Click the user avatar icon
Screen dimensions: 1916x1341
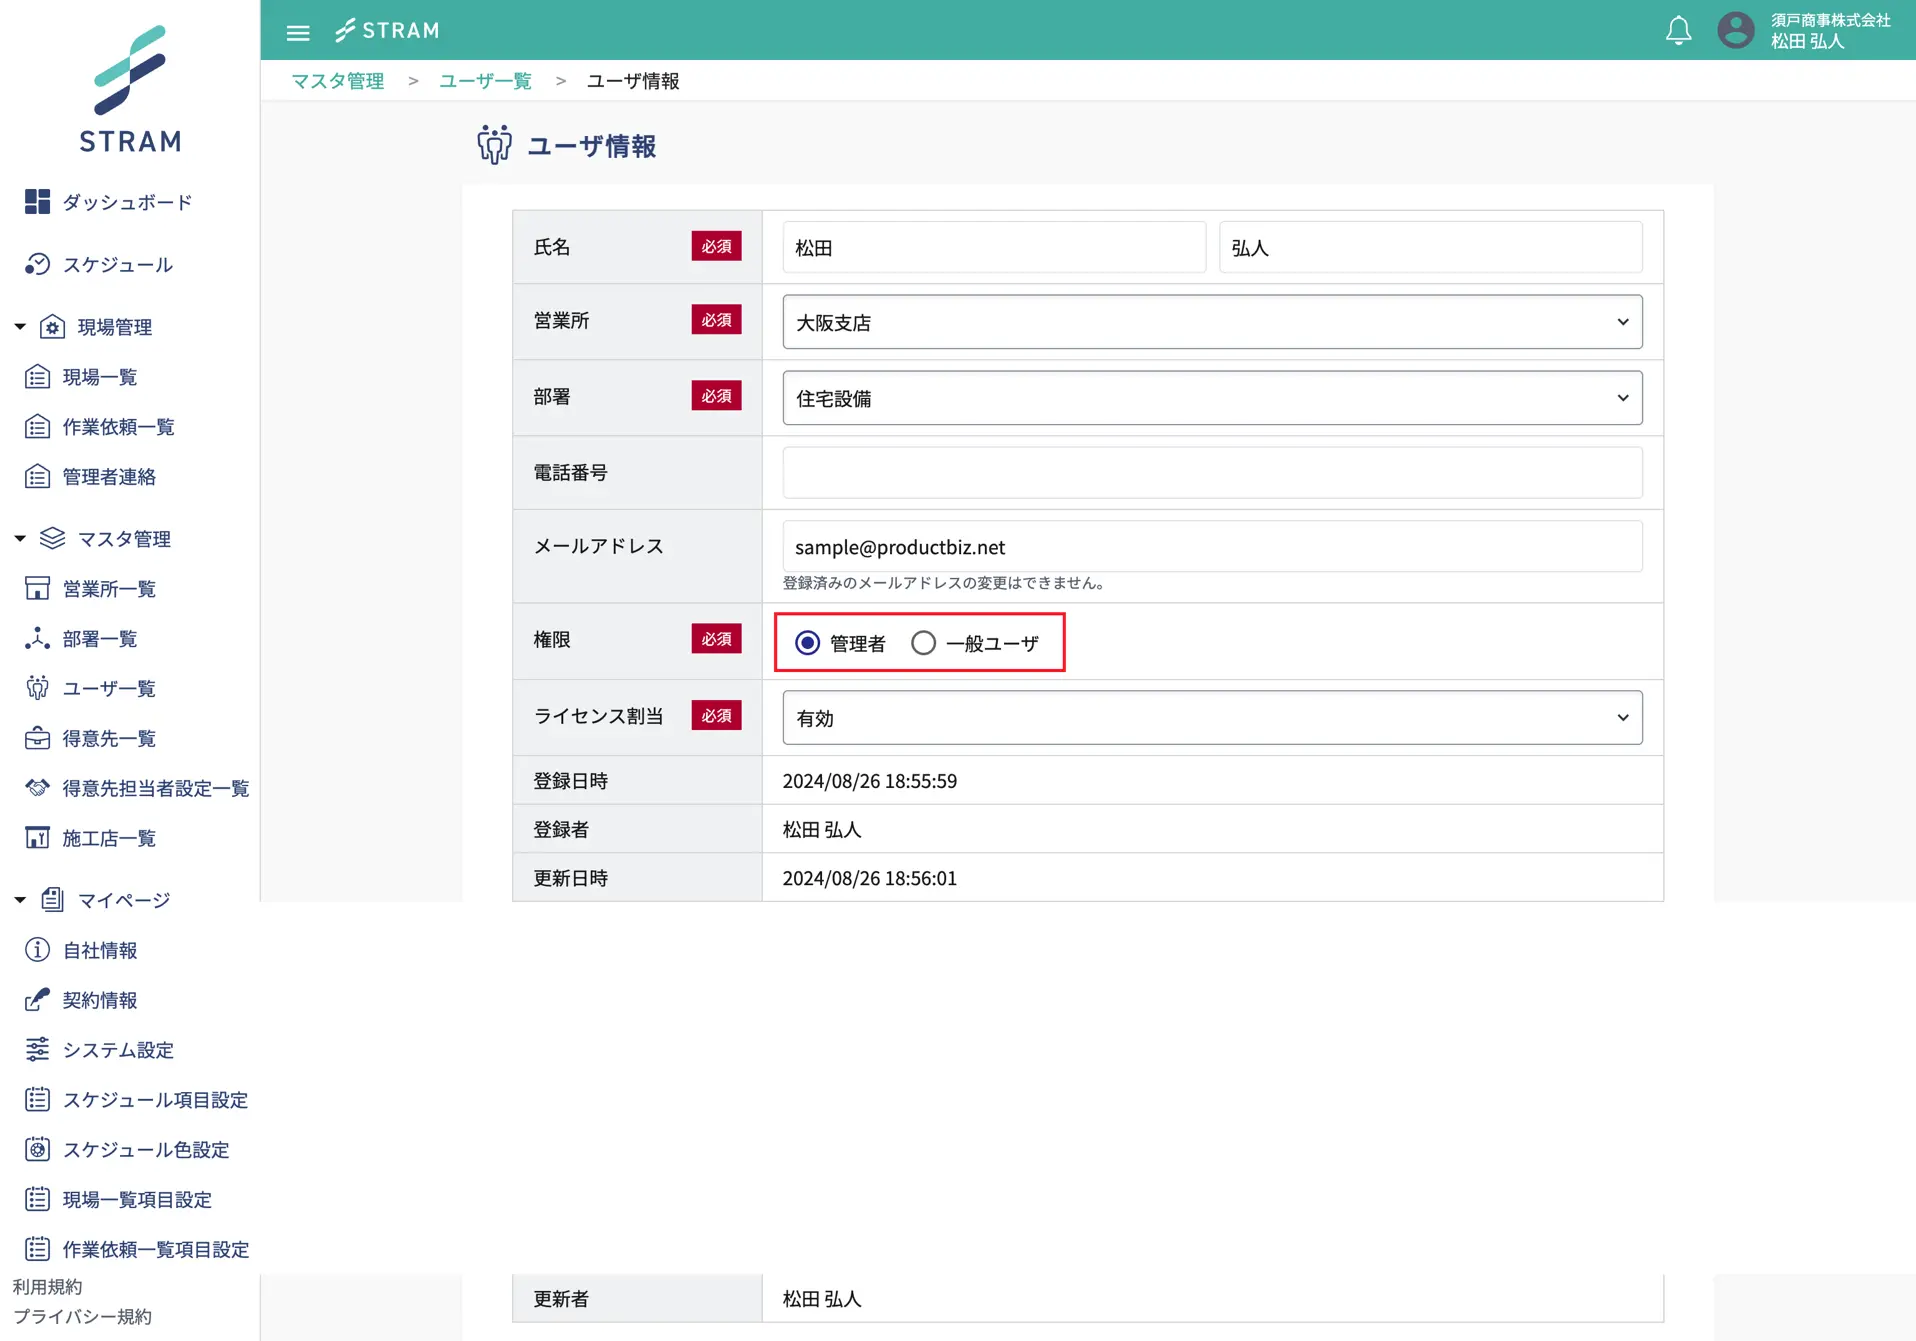coord(1736,31)
